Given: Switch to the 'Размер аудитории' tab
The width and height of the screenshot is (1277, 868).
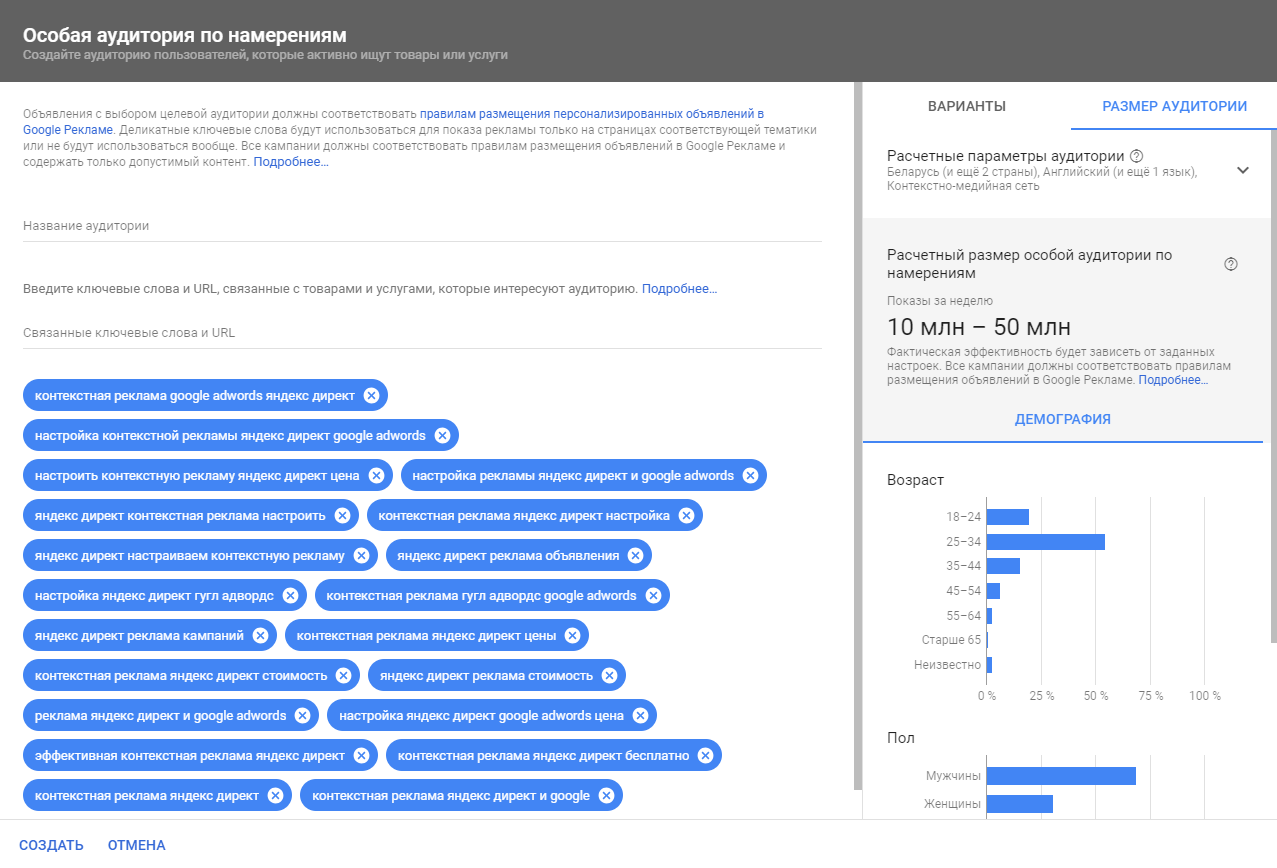Looking at the screenshot, I should tap(1174, 106).
